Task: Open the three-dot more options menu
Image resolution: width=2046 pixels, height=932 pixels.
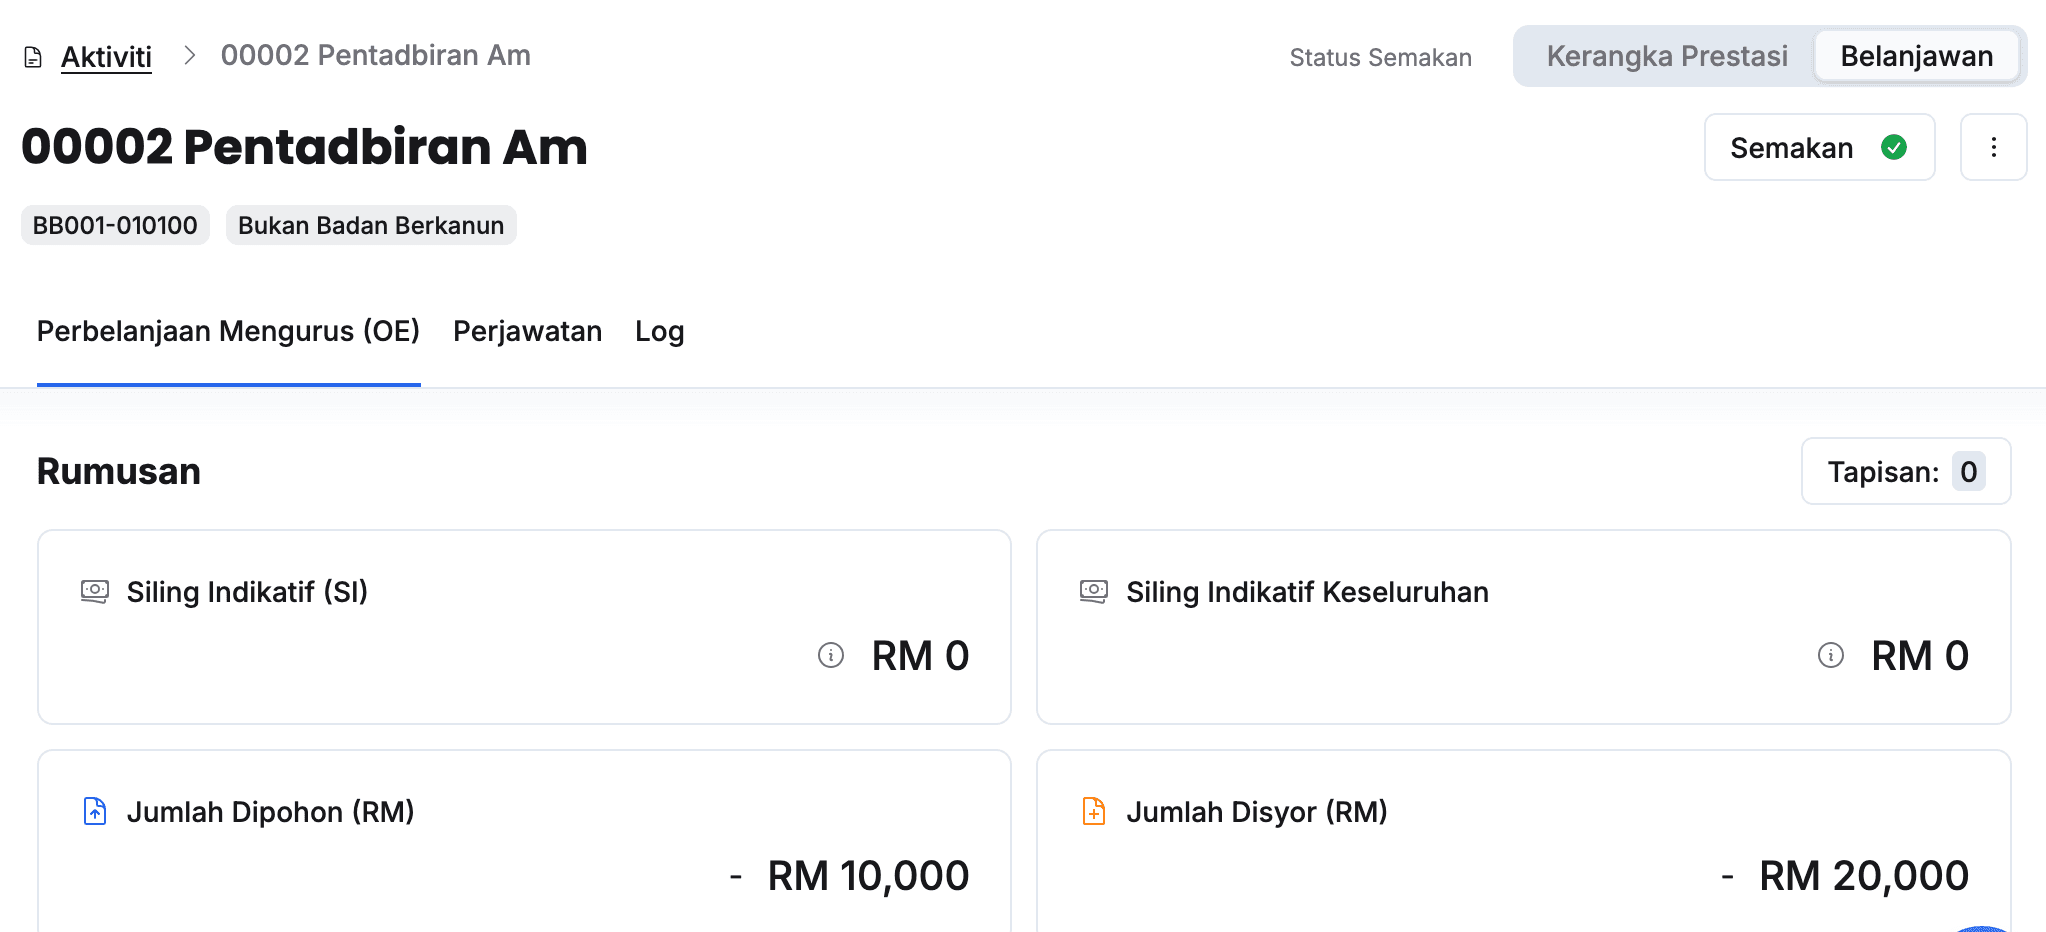Action: click(x=1993, y=148)
